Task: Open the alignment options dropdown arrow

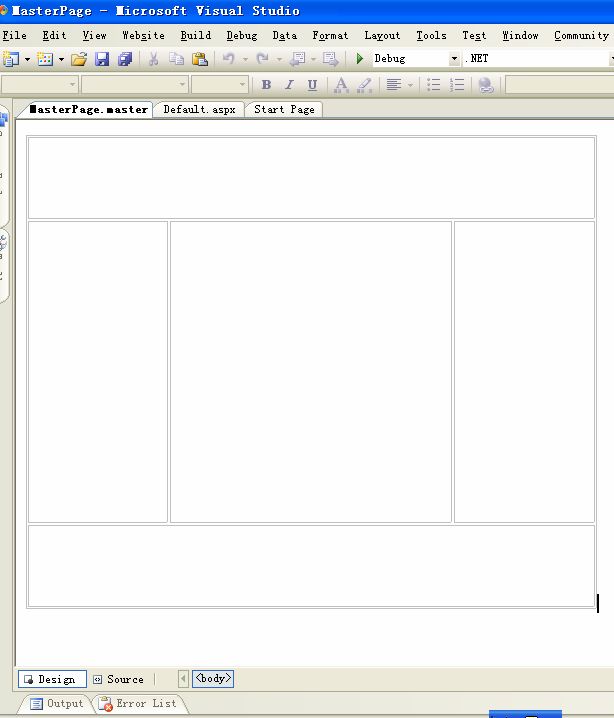Action: [410, 85]
